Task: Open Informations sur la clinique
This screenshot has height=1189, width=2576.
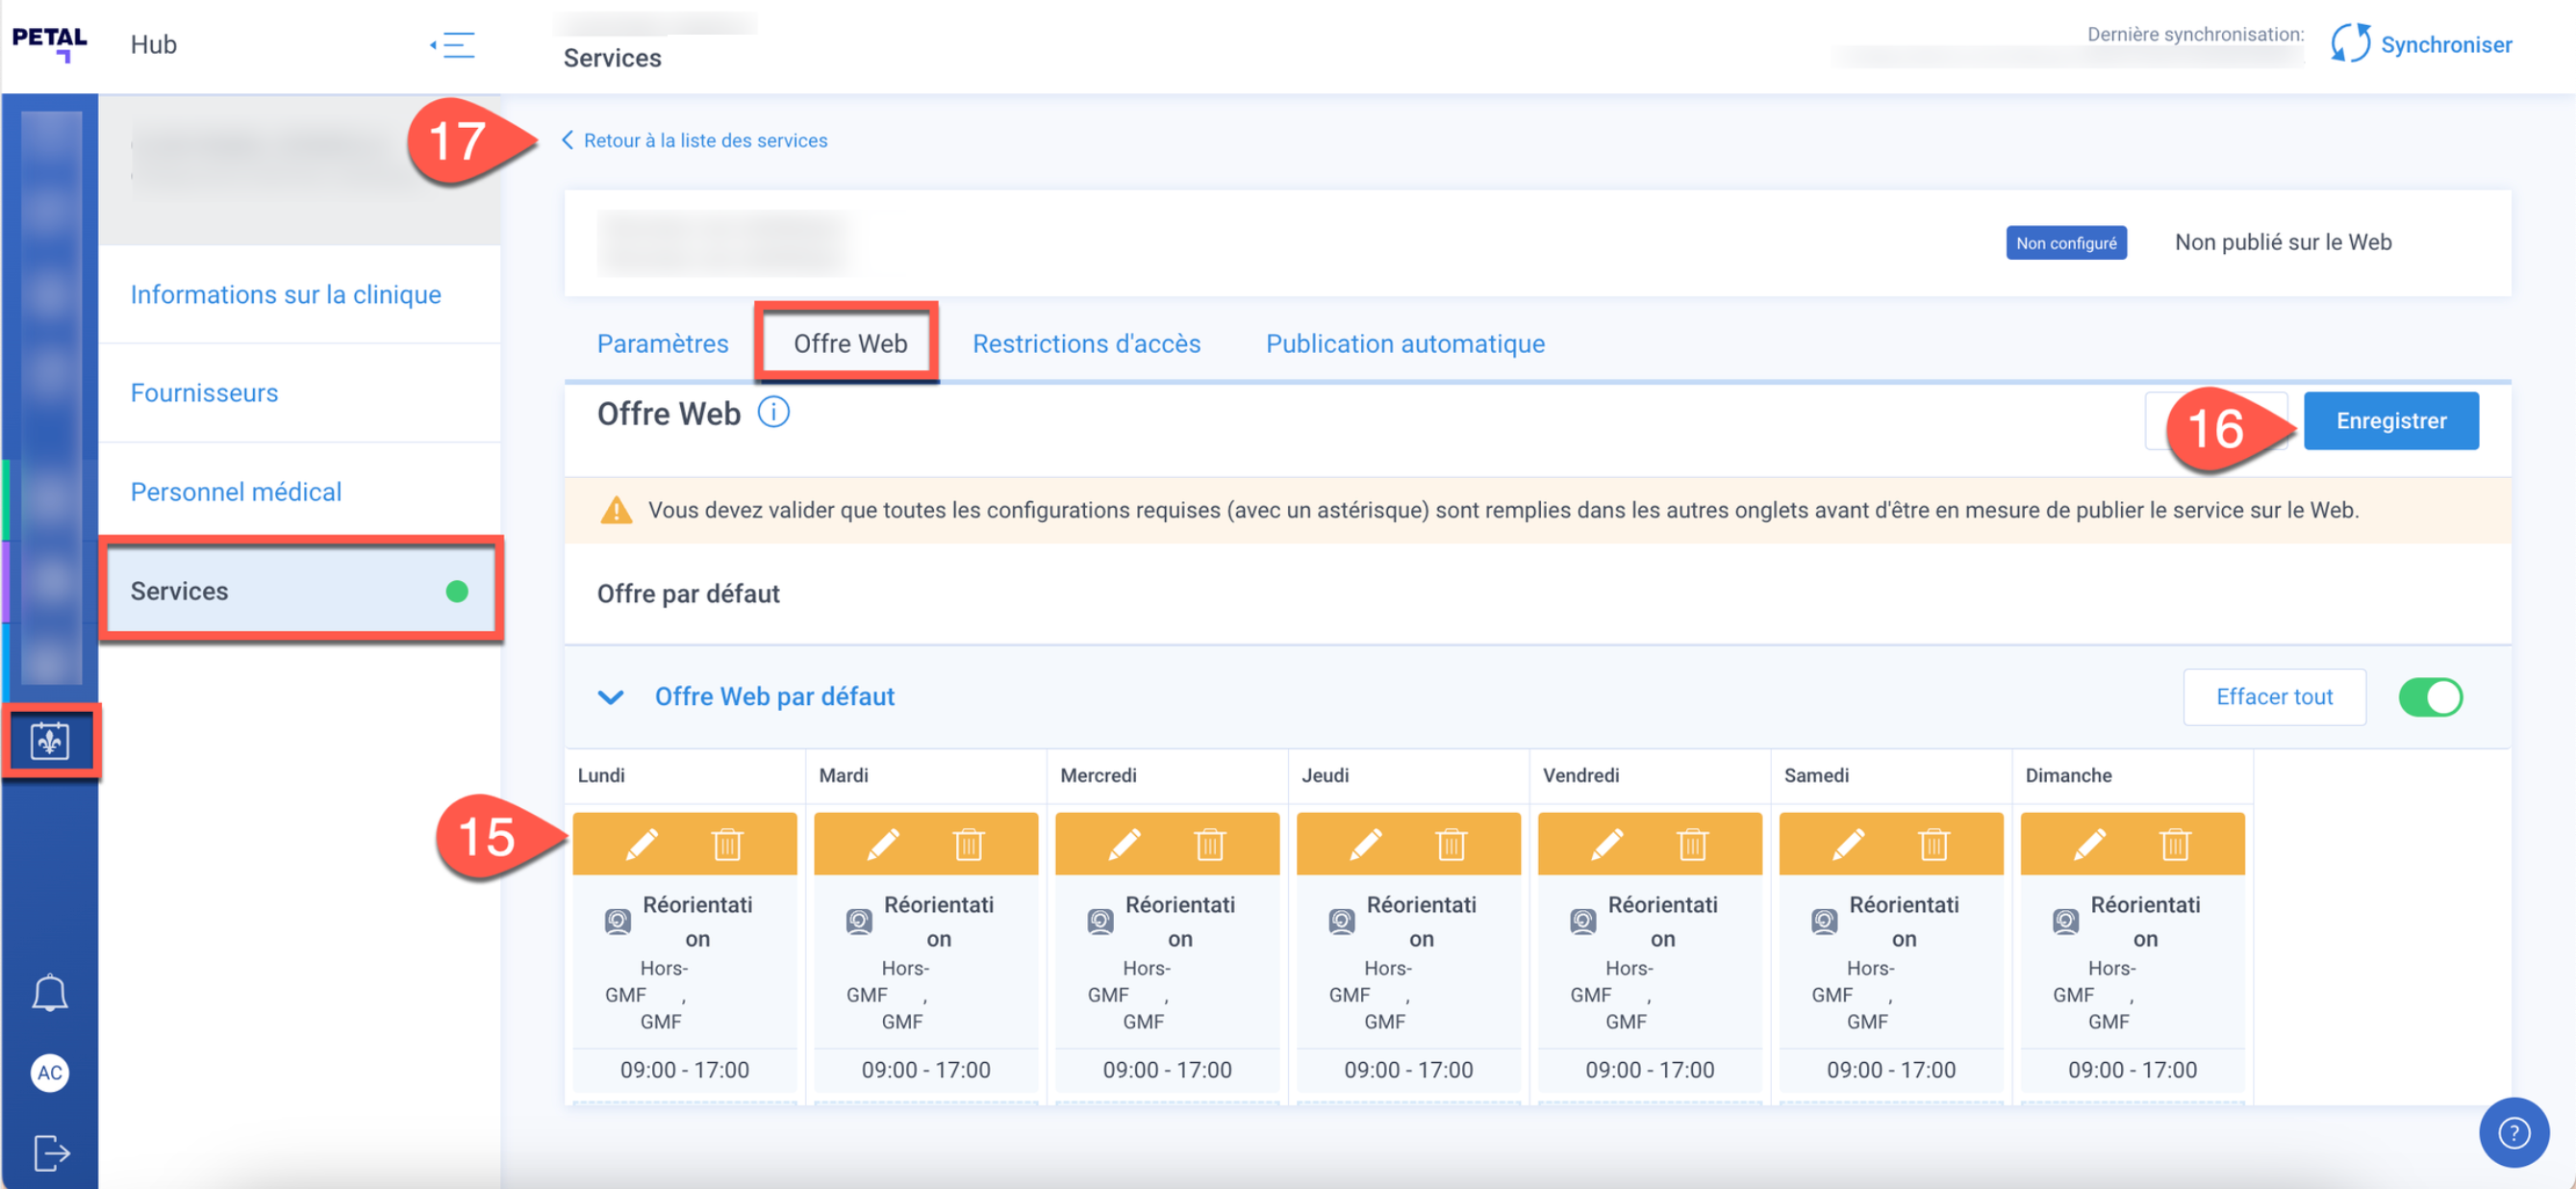Action: [x=299, y=294]
